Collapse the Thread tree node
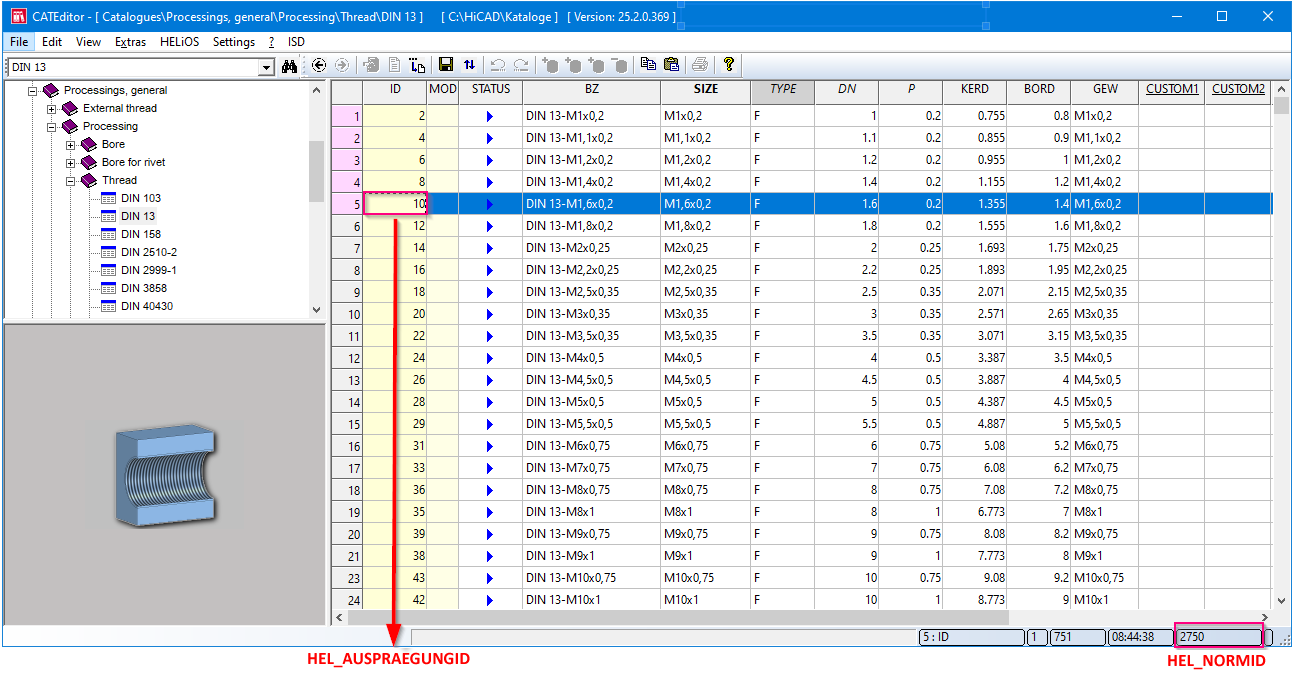1295x675 pixels. click(71, 181)
